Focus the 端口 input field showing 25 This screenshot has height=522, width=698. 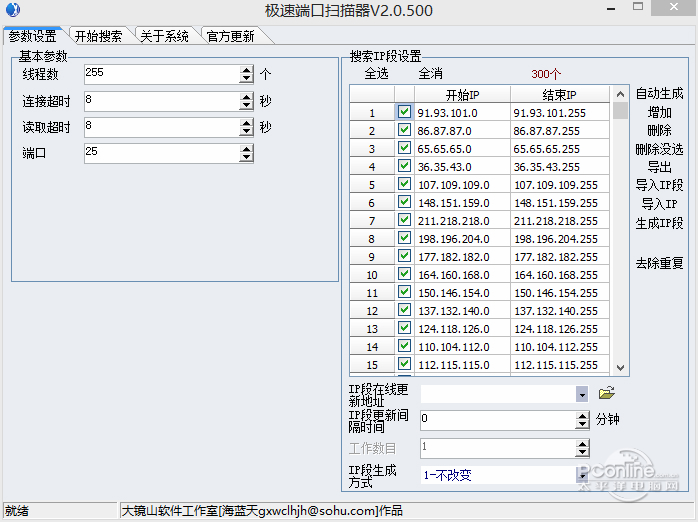point(162,153)
